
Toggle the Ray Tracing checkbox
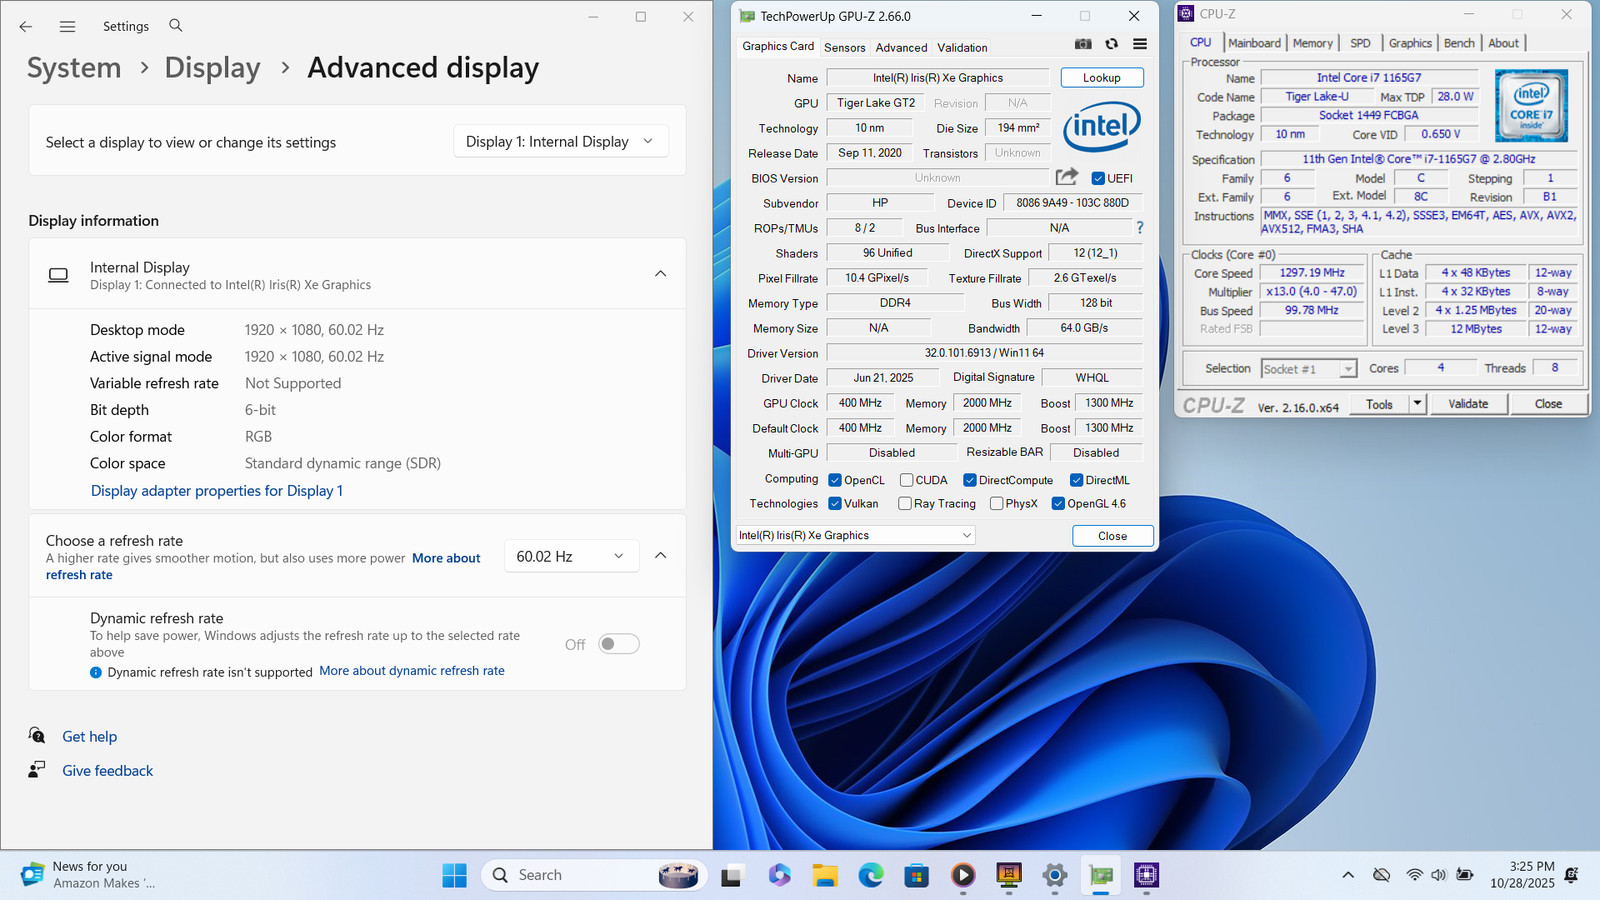point(905,504)
